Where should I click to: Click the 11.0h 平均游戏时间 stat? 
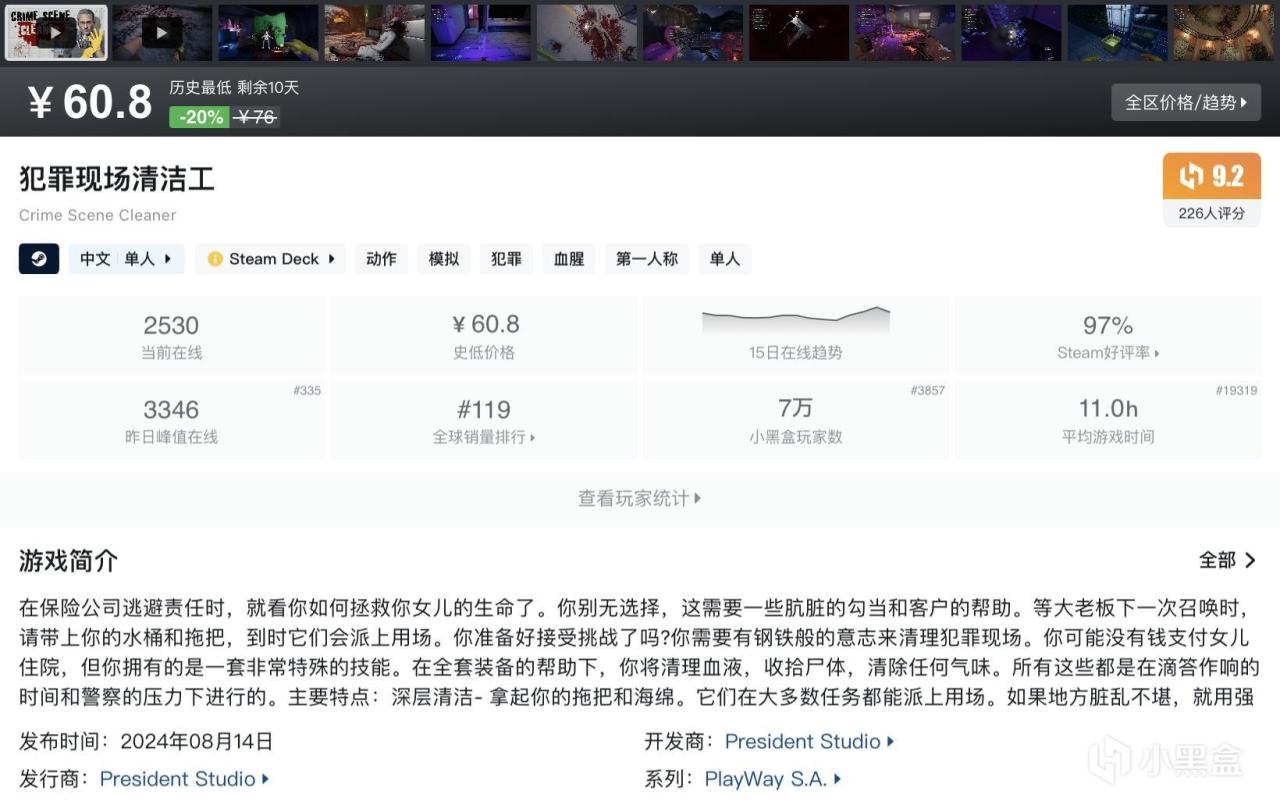[1108, 420]
